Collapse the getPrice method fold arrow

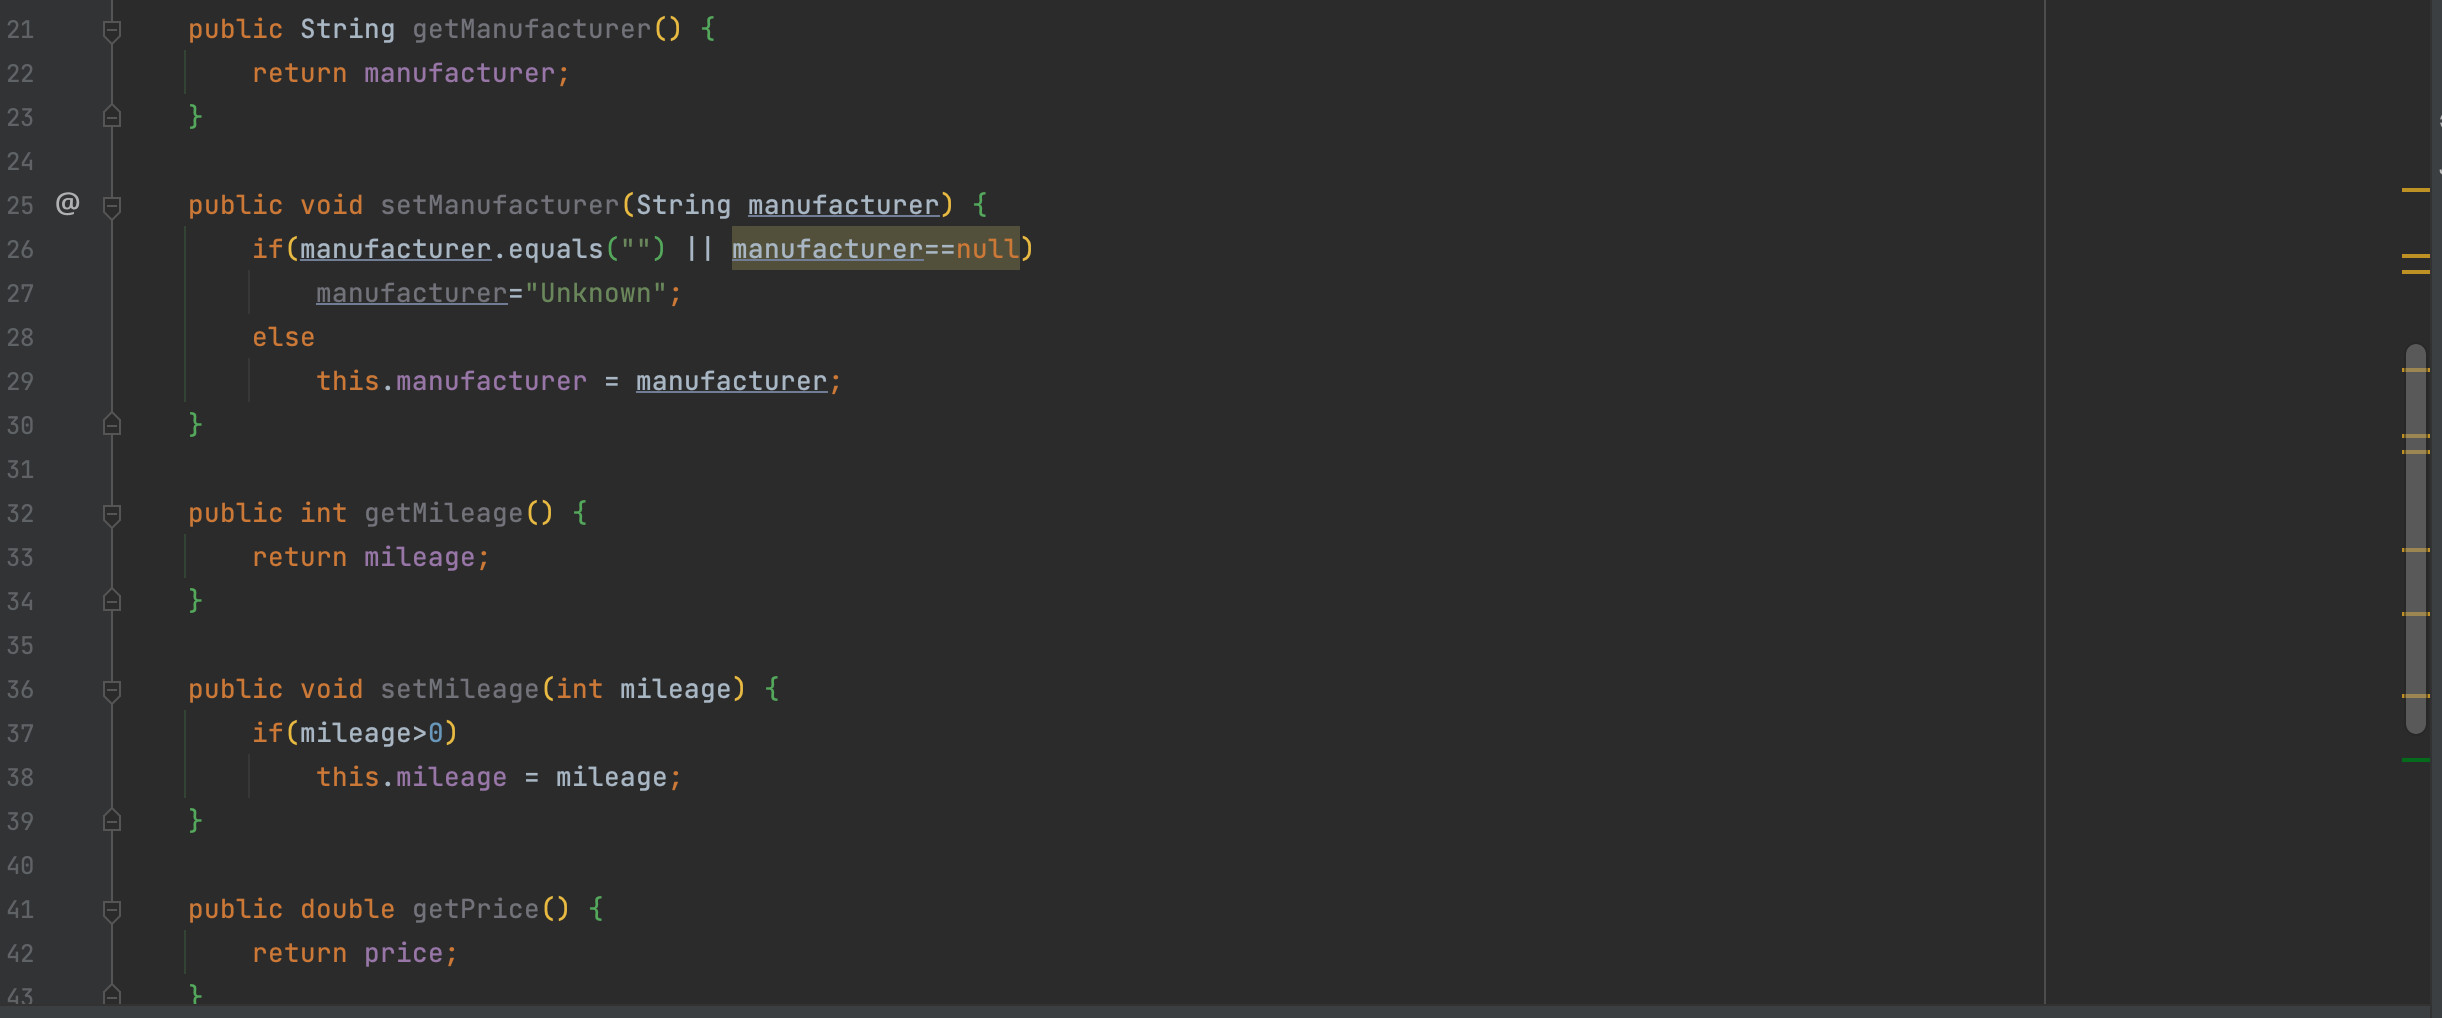[x=111, y=909]
